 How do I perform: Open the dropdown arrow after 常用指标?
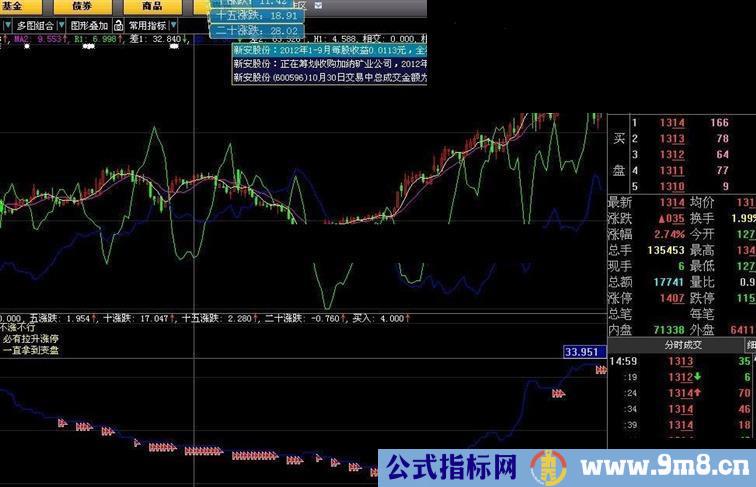tap(174, 25)
